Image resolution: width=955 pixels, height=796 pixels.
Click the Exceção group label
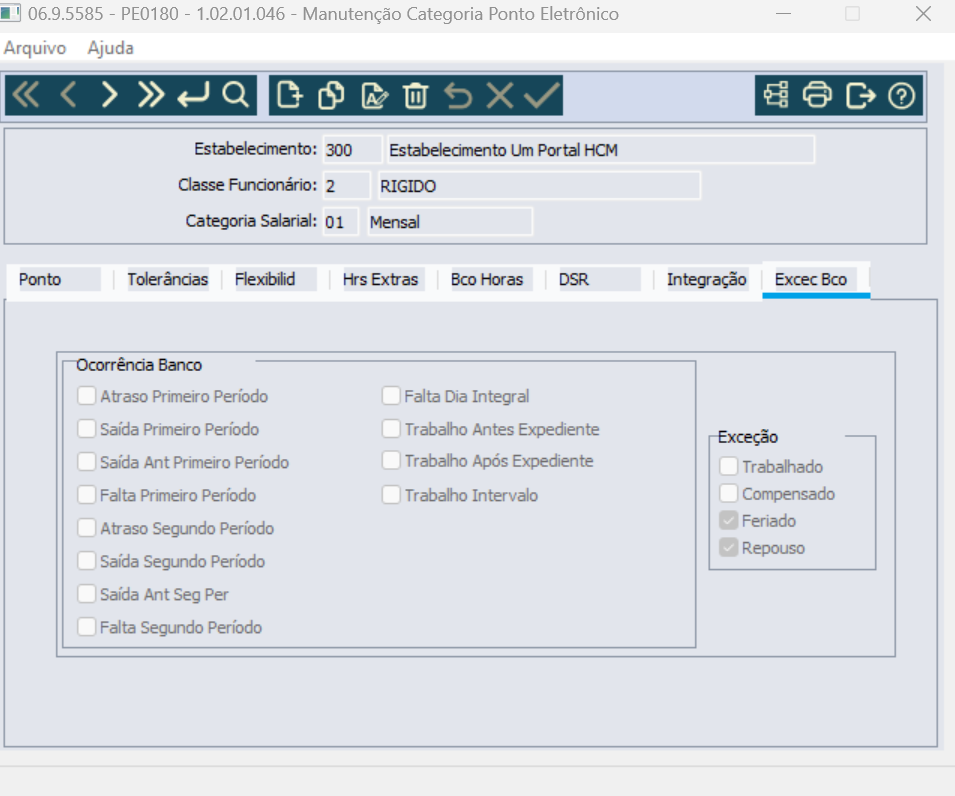pos(748,437)
